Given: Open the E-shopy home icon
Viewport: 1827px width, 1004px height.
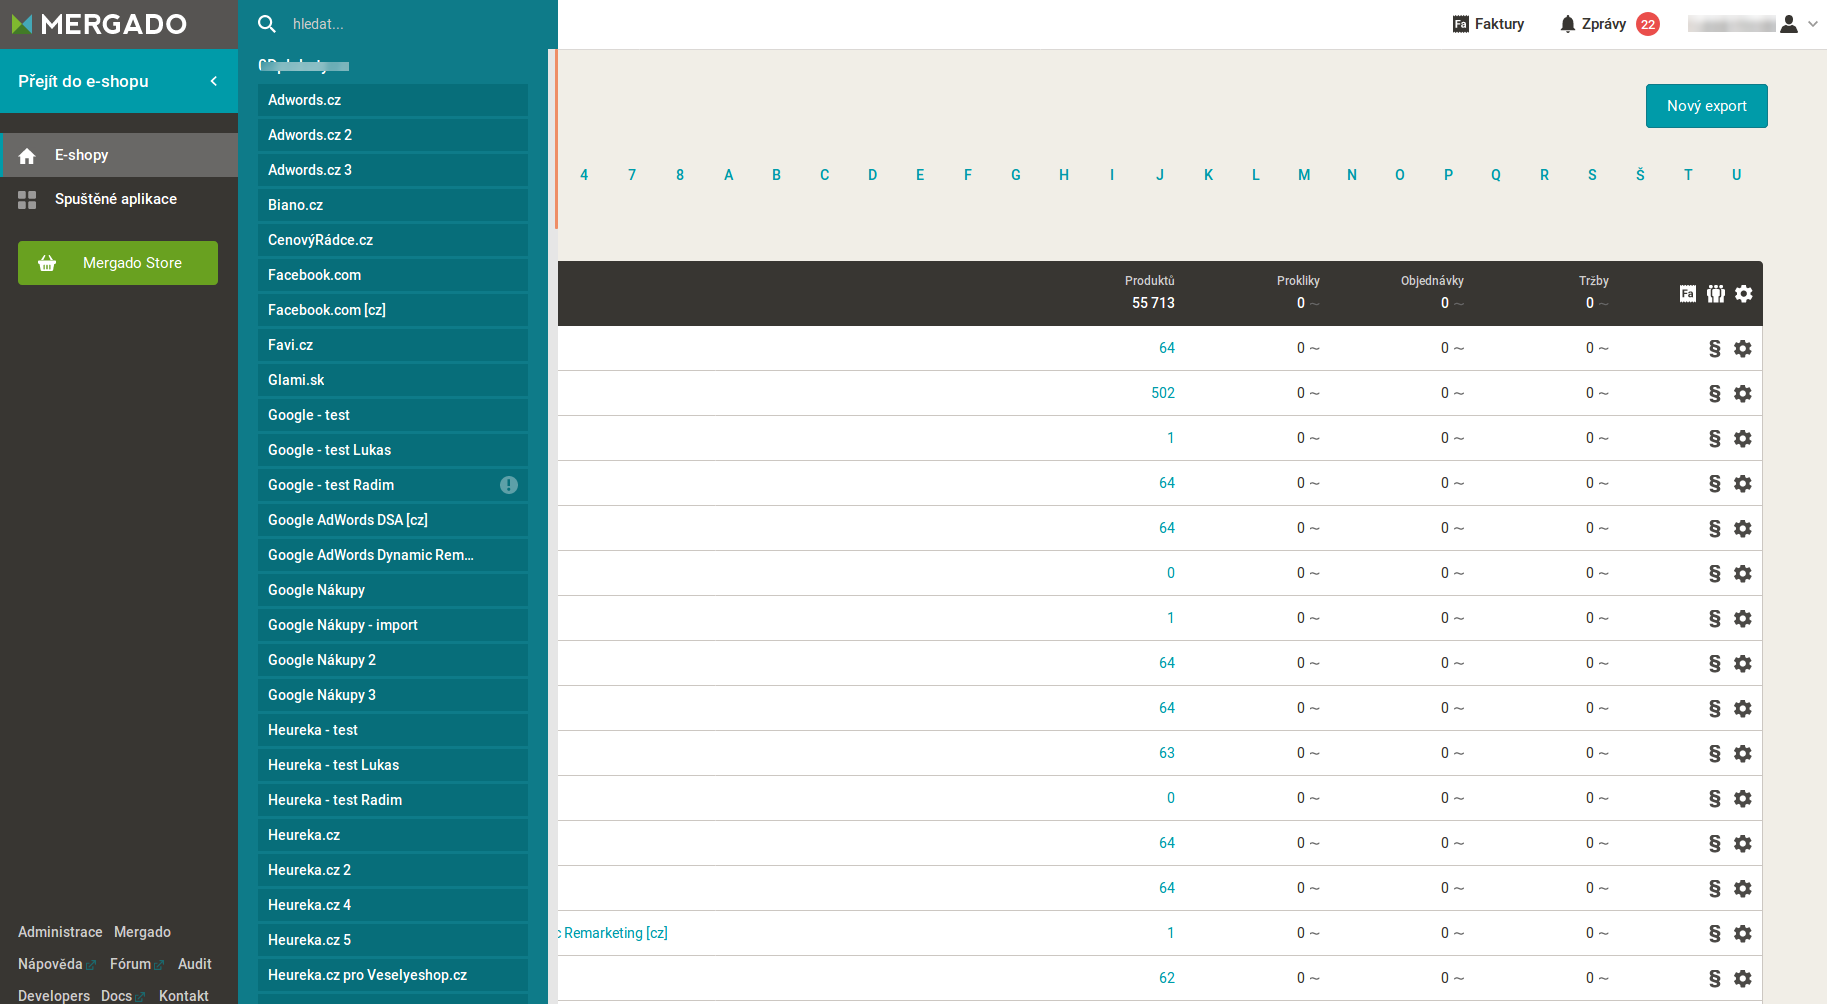Looking at the screenshot, I should click(x=27, y=155).
